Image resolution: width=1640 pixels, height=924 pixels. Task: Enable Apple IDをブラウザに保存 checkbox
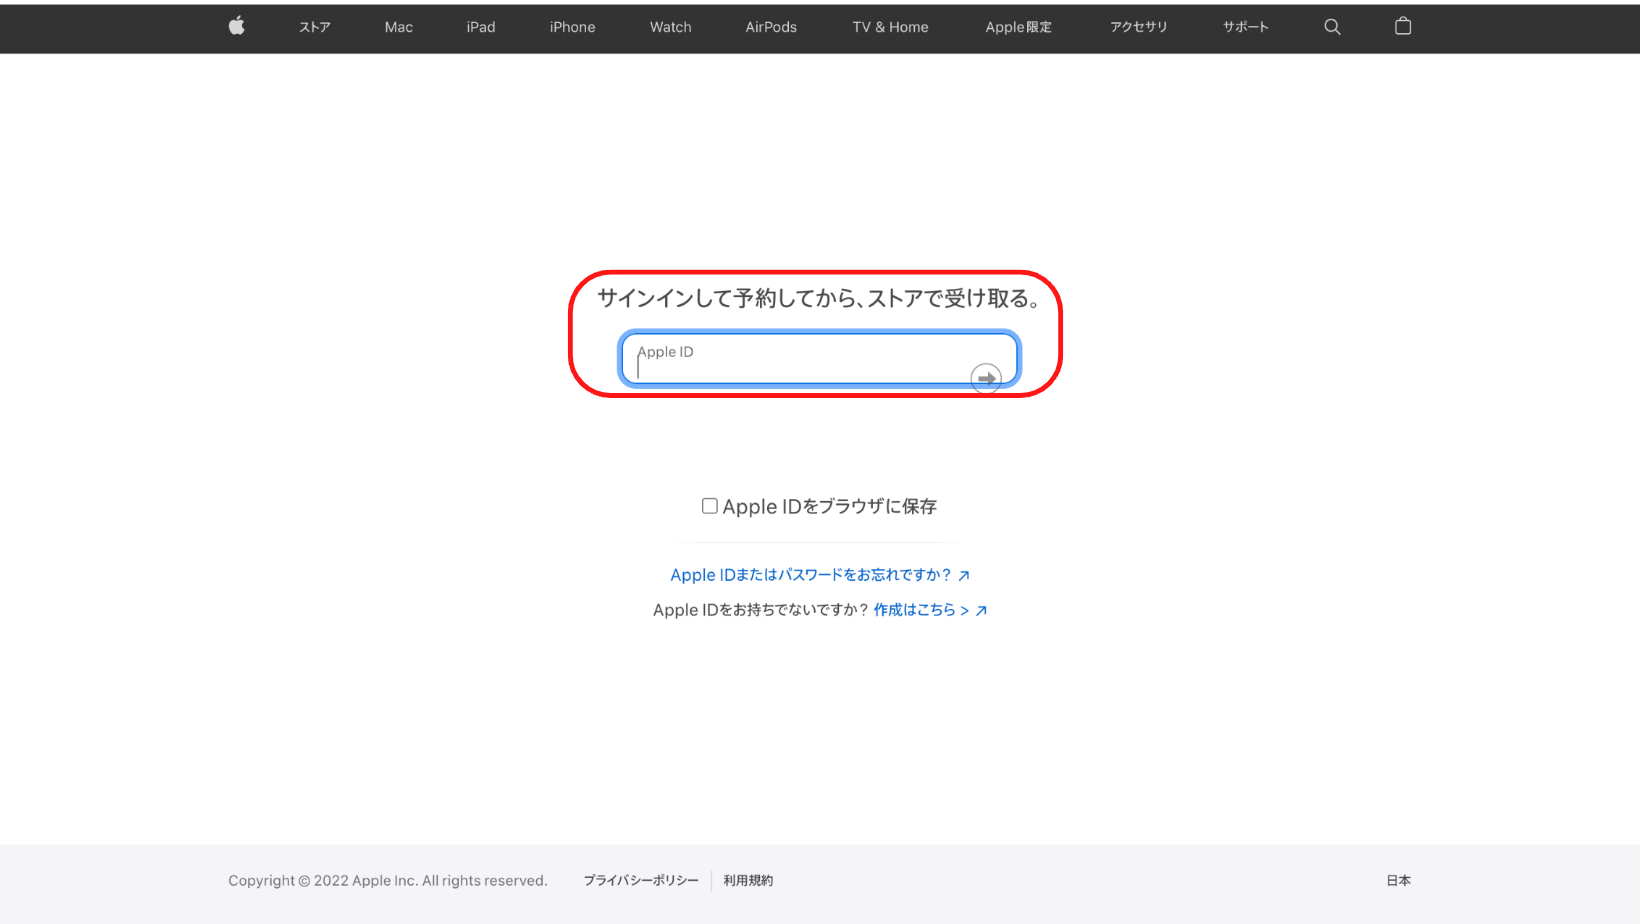(710, 506)
